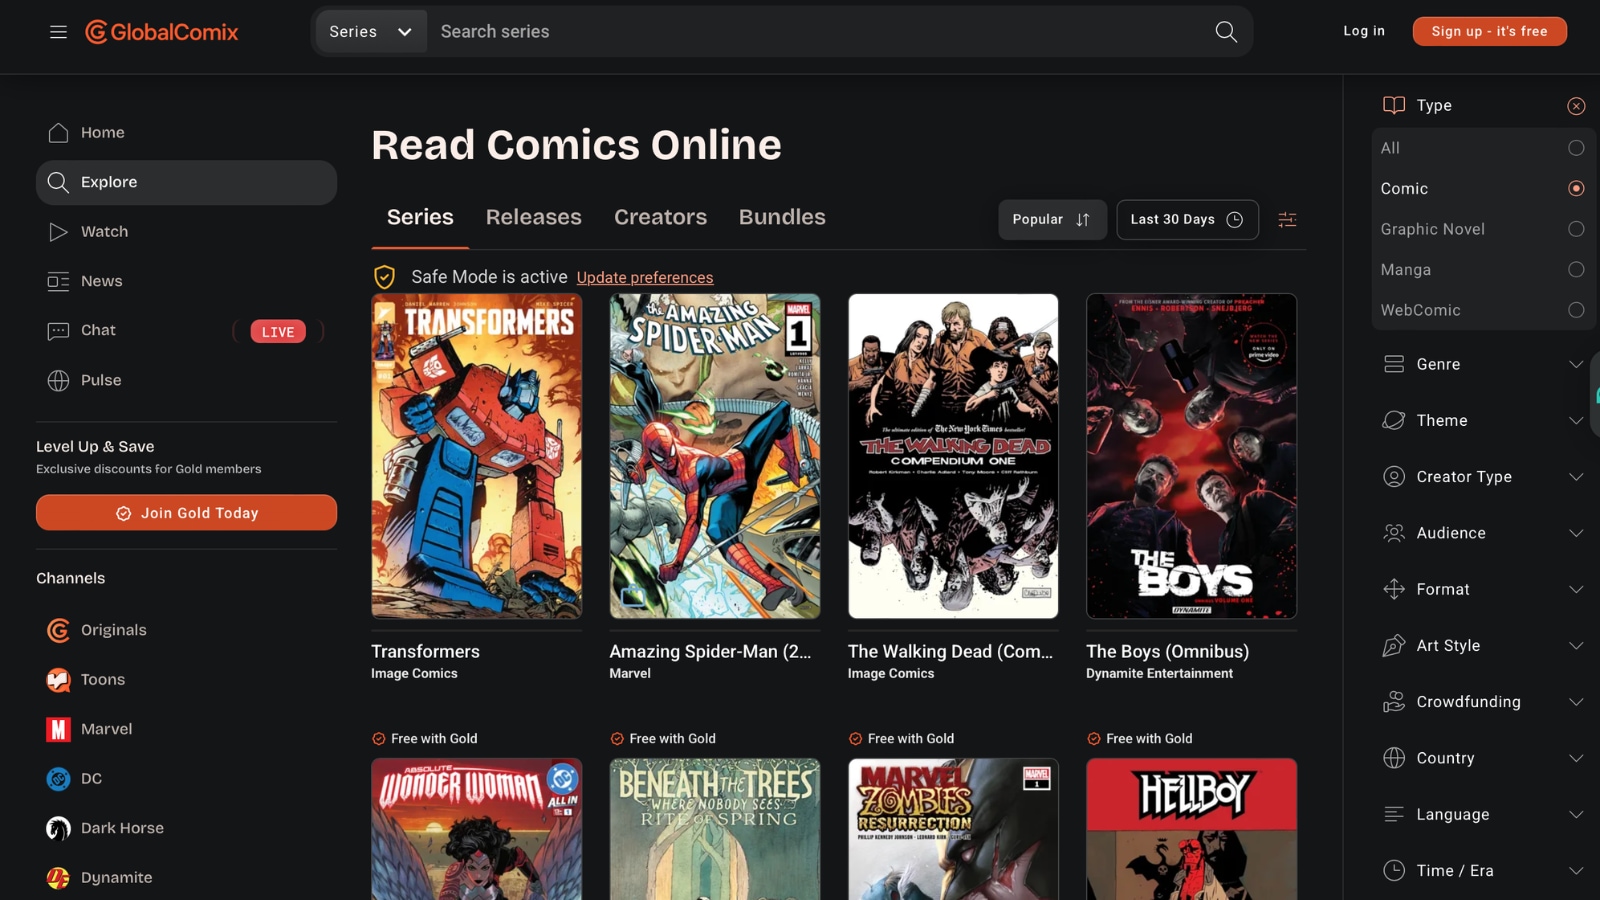Expand the Crowdfunding filter chevron
Viewport: 1600px width, 900px height.
(1576, 702)
